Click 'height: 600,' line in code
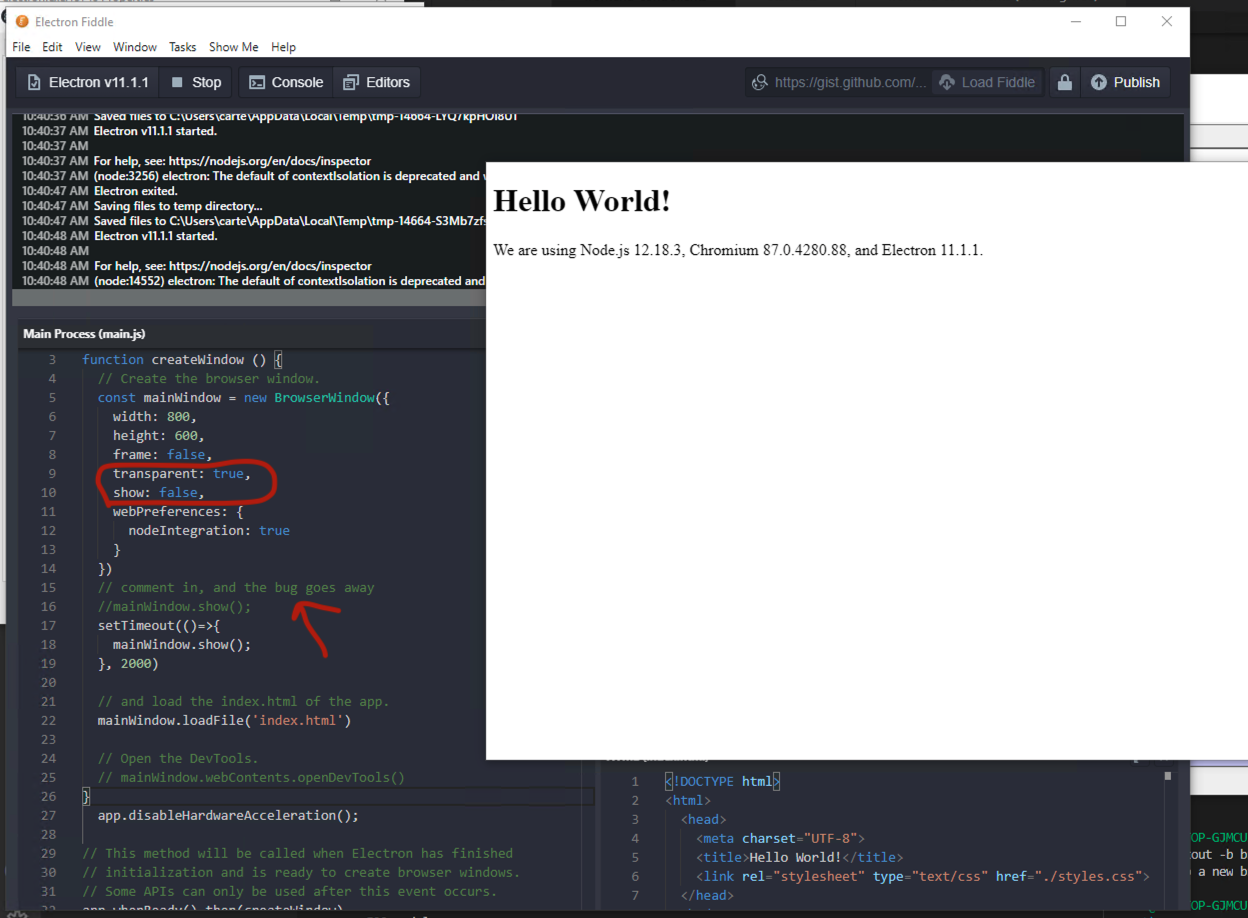Image resolution: width=1248 pixels, height=918 pixels. 159,435
